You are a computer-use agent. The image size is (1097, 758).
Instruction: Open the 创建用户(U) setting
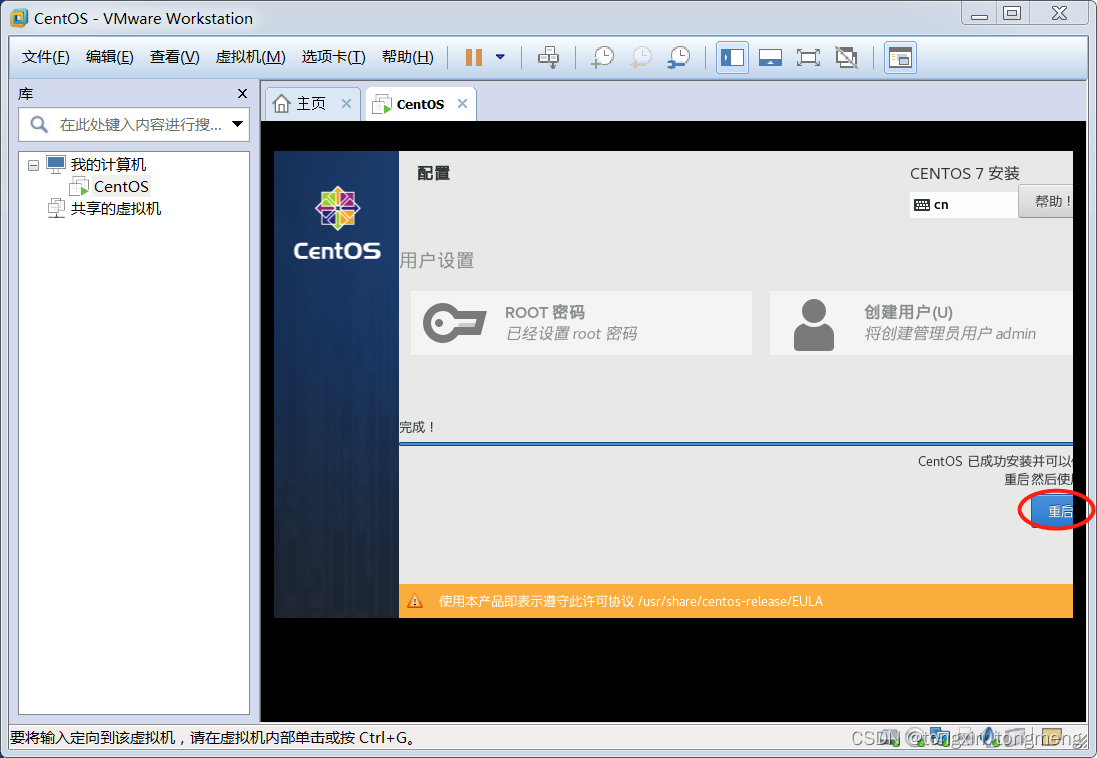click(921, 323)
